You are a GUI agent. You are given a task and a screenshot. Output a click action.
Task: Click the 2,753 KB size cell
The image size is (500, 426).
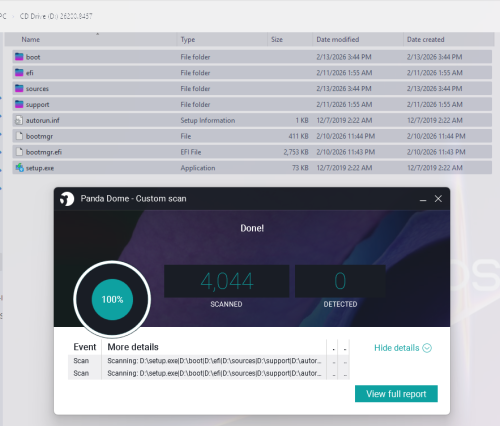[296, 152]
